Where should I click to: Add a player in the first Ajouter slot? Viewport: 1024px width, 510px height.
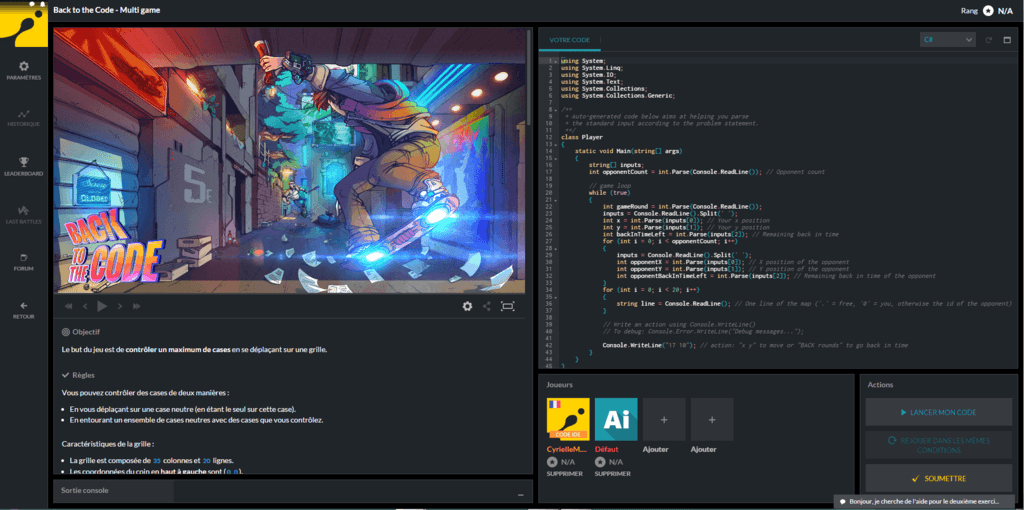(664, 419)
